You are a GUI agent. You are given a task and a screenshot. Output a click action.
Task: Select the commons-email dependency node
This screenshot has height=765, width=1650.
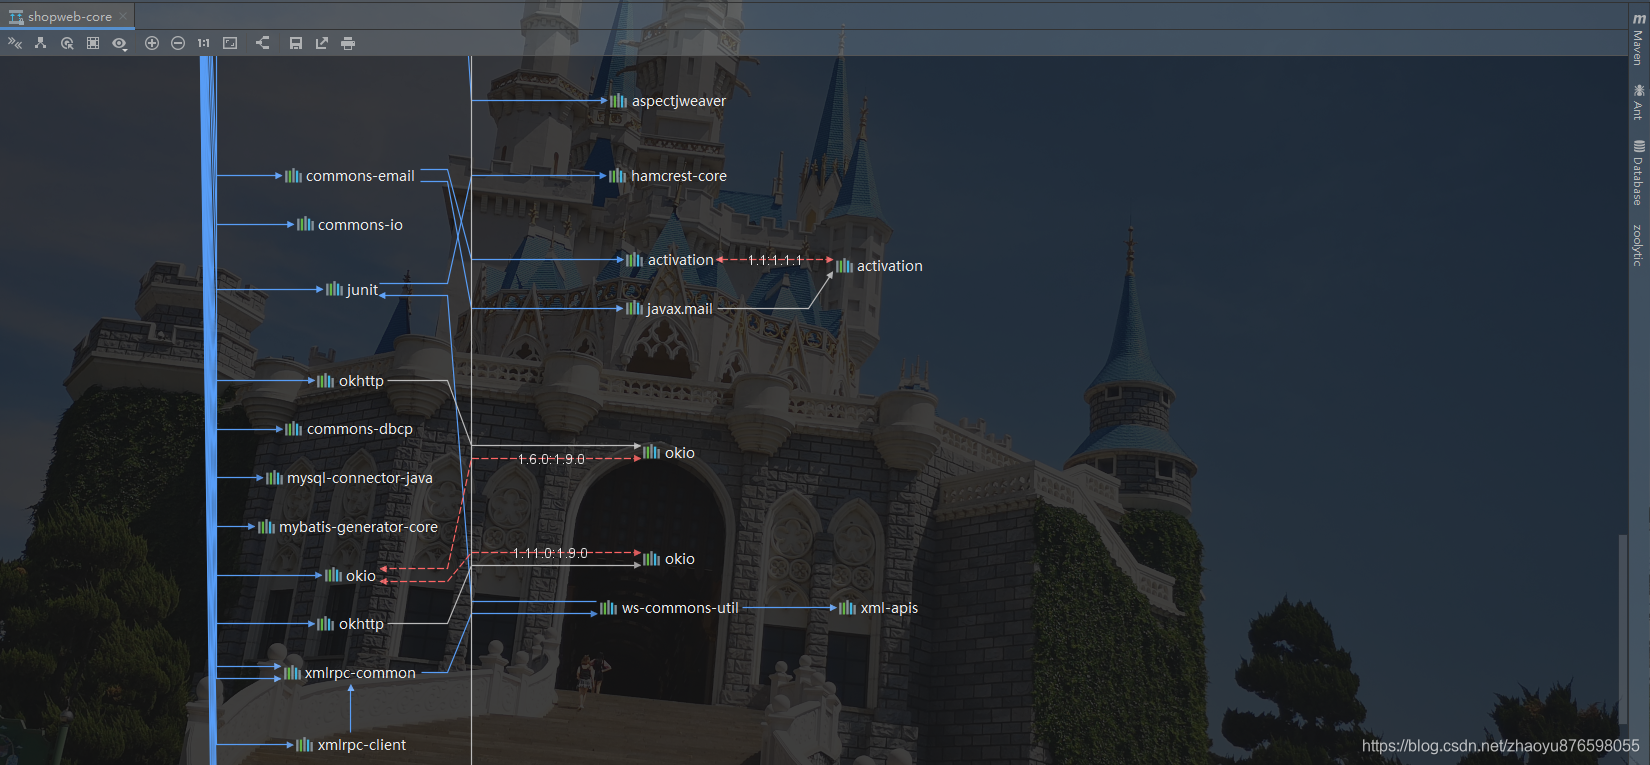(350, 176)
